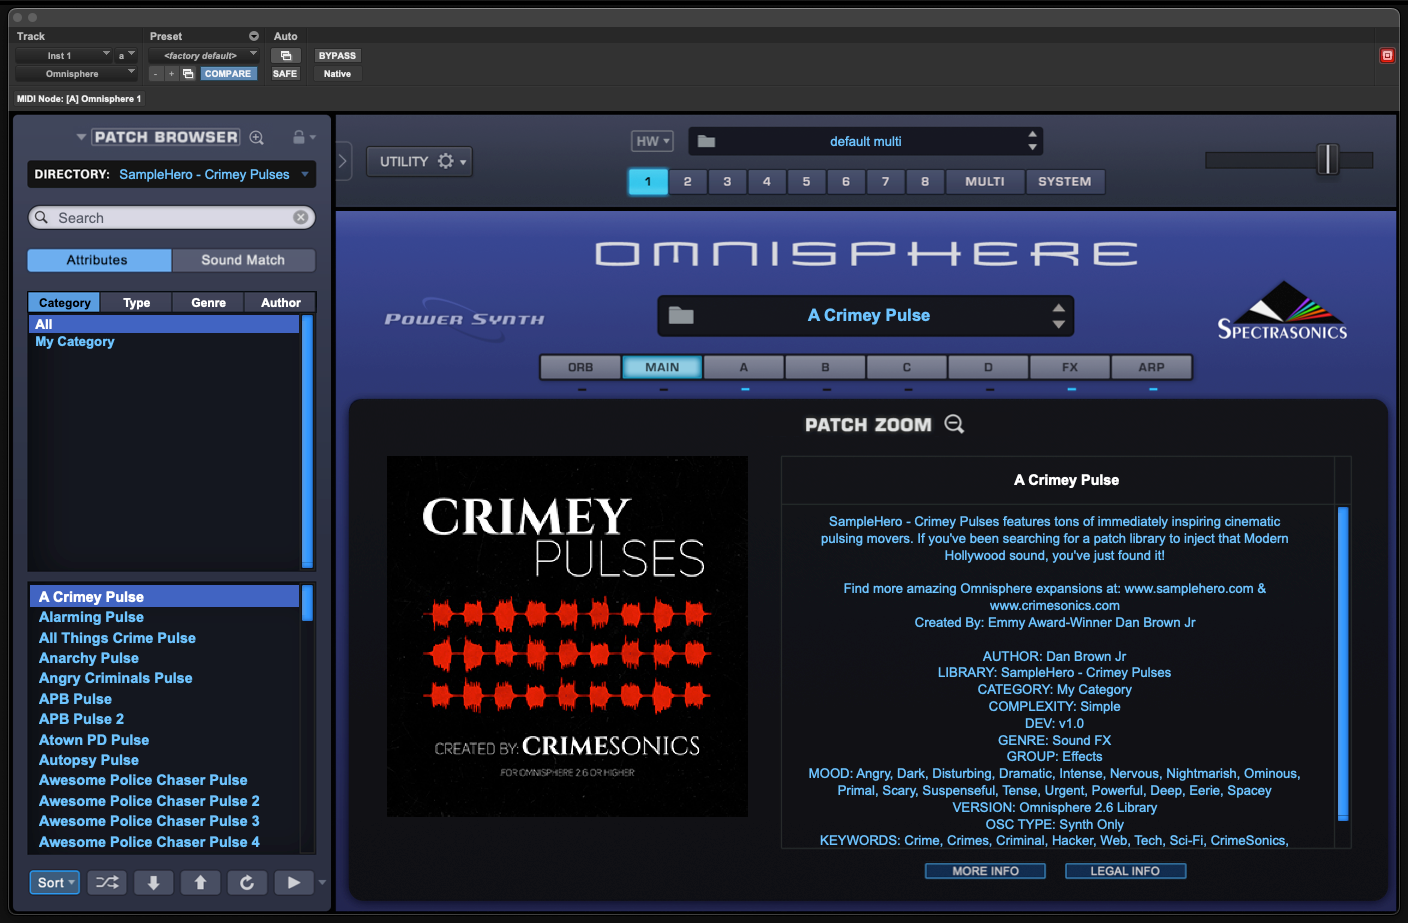
Task: Click the LEGAL INFO button
Action: [x=1125, y=871]
